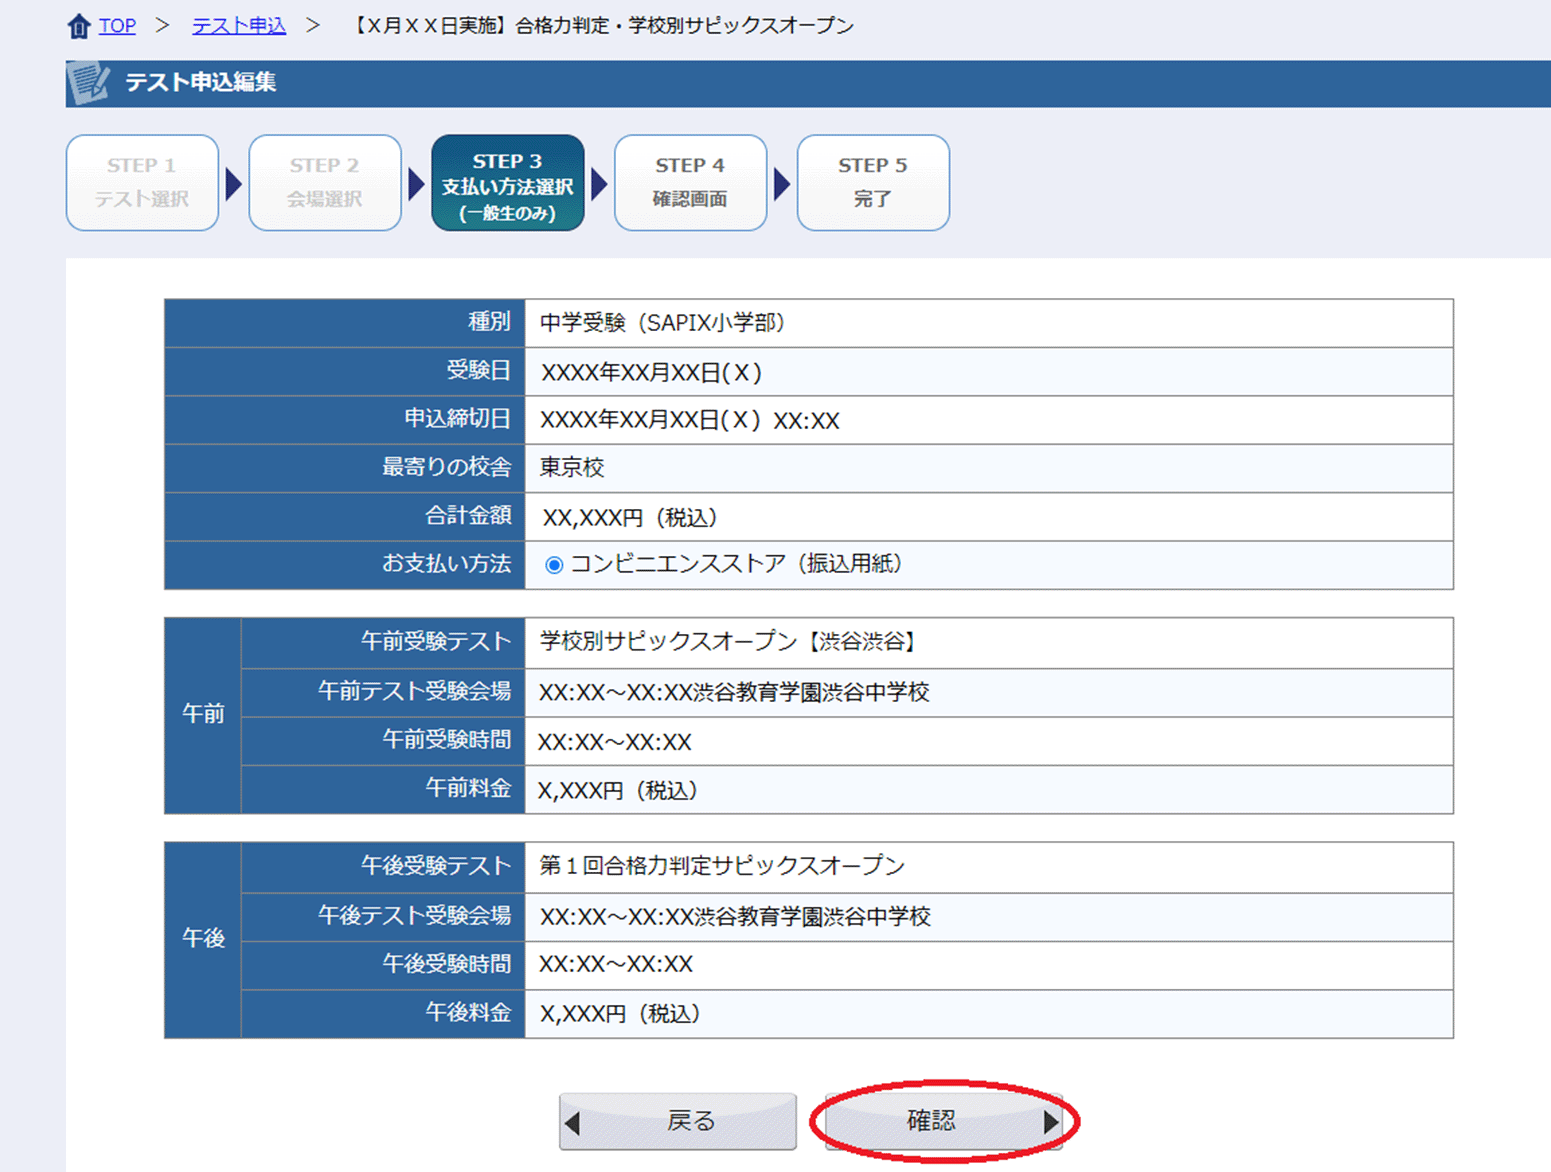The width and height of the screenshot is (1551, 1172).
Task: Click the notepad icon in テスト申込編集 header
Action: 89,83
